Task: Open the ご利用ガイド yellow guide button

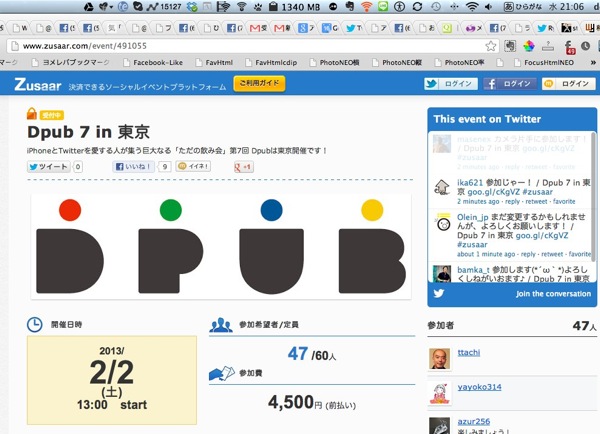Action: [259, 83]
